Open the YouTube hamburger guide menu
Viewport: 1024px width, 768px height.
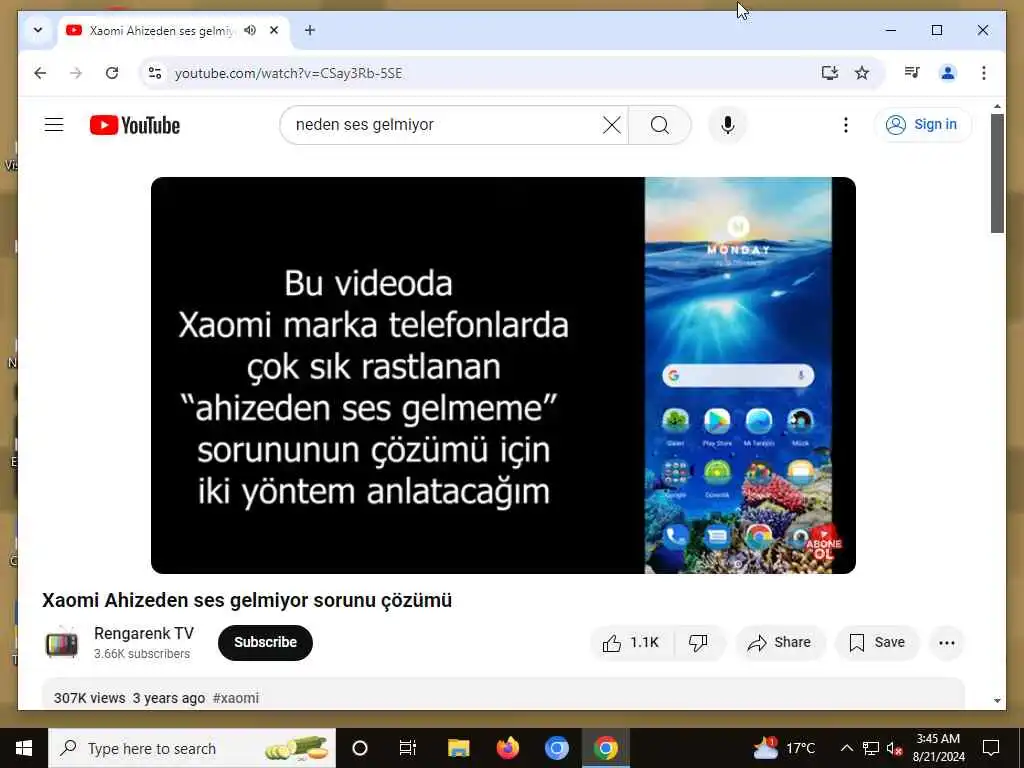pyautogui.click(x=54, y=125)
